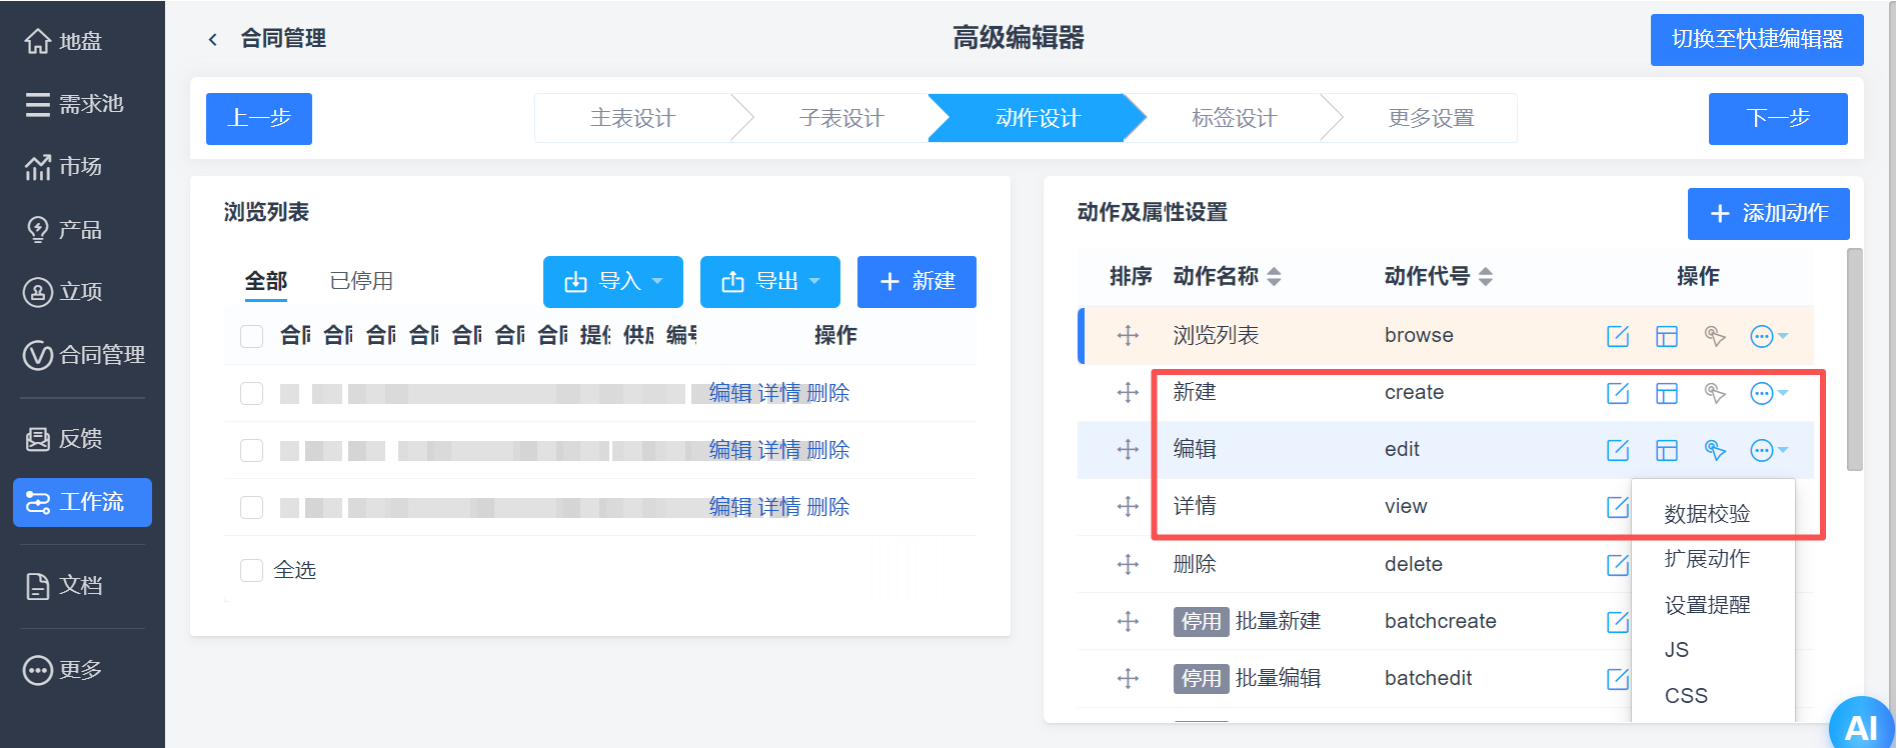Sort by 动作名称 column arrows
Screen dimensions: 1897x748
tap(1274, 277)
